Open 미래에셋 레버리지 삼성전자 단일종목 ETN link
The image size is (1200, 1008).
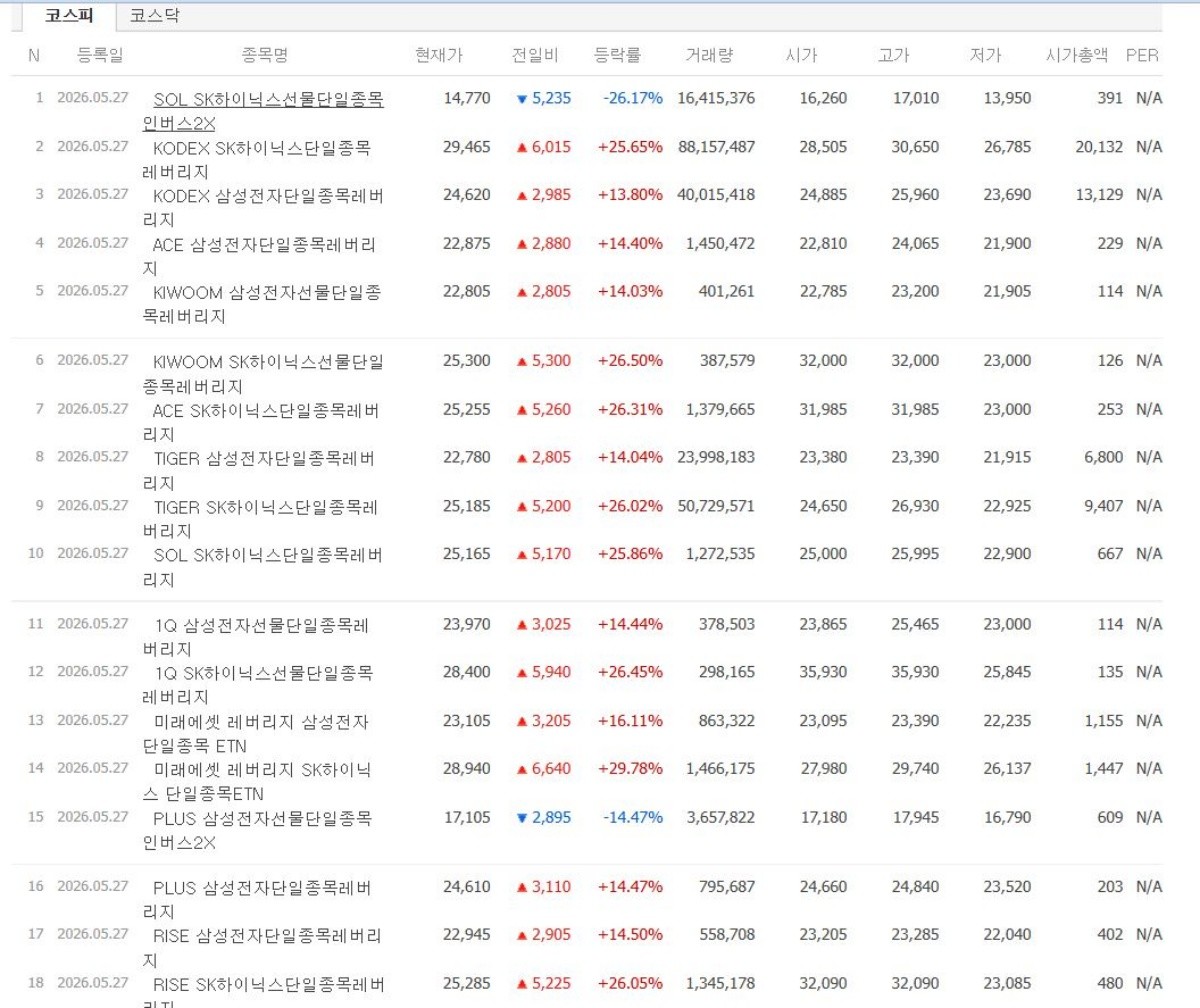[256, 732]
